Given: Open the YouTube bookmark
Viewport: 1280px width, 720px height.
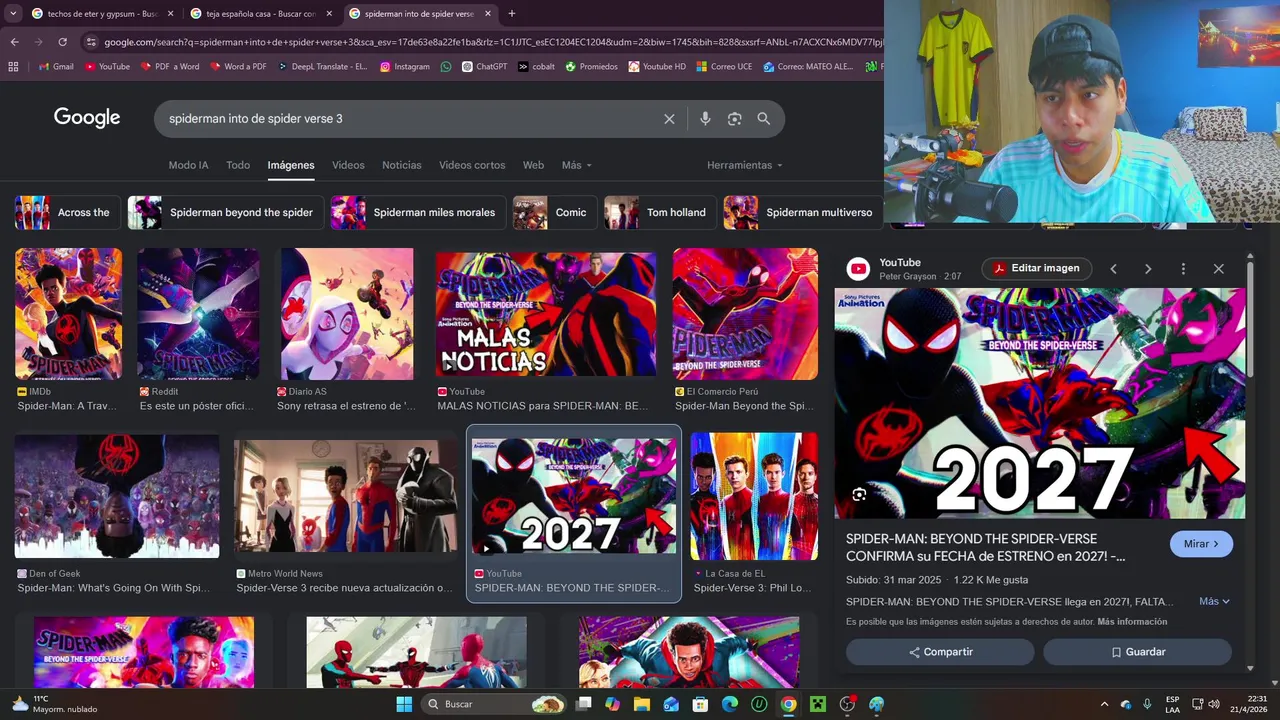Looking at the screenshot, I should 107,67.
